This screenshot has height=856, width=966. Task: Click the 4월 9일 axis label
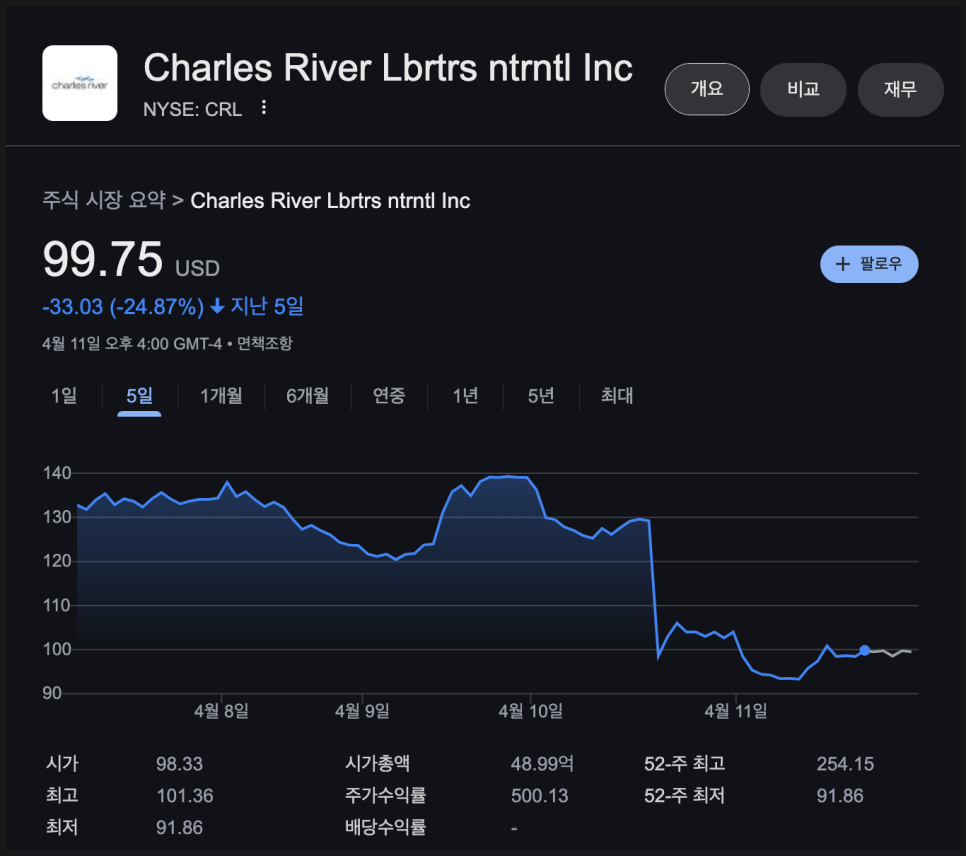coord(362,711)
